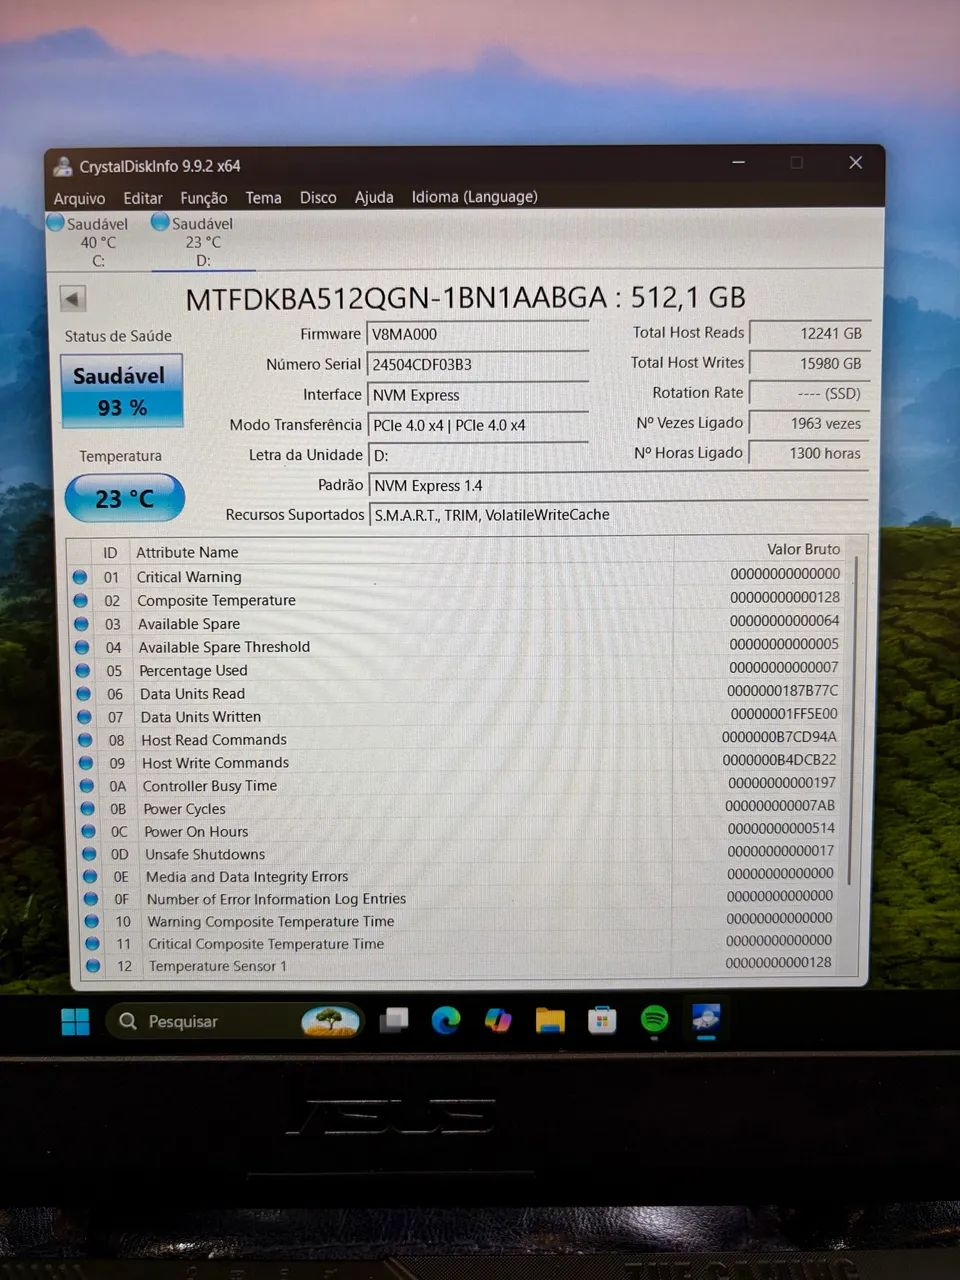Open the Disco menu
960x1280 pixels.
tap(318, 198)
